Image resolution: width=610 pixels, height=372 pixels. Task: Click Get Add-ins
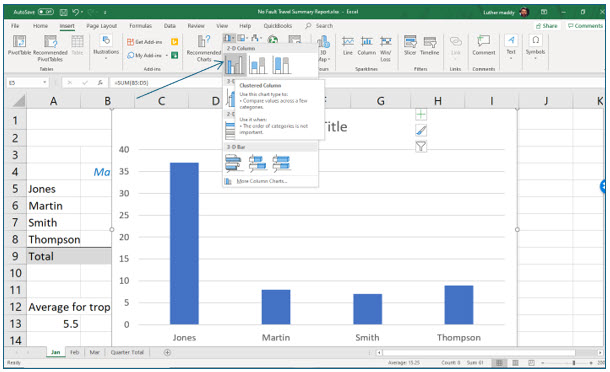click(x=145, y=42)
